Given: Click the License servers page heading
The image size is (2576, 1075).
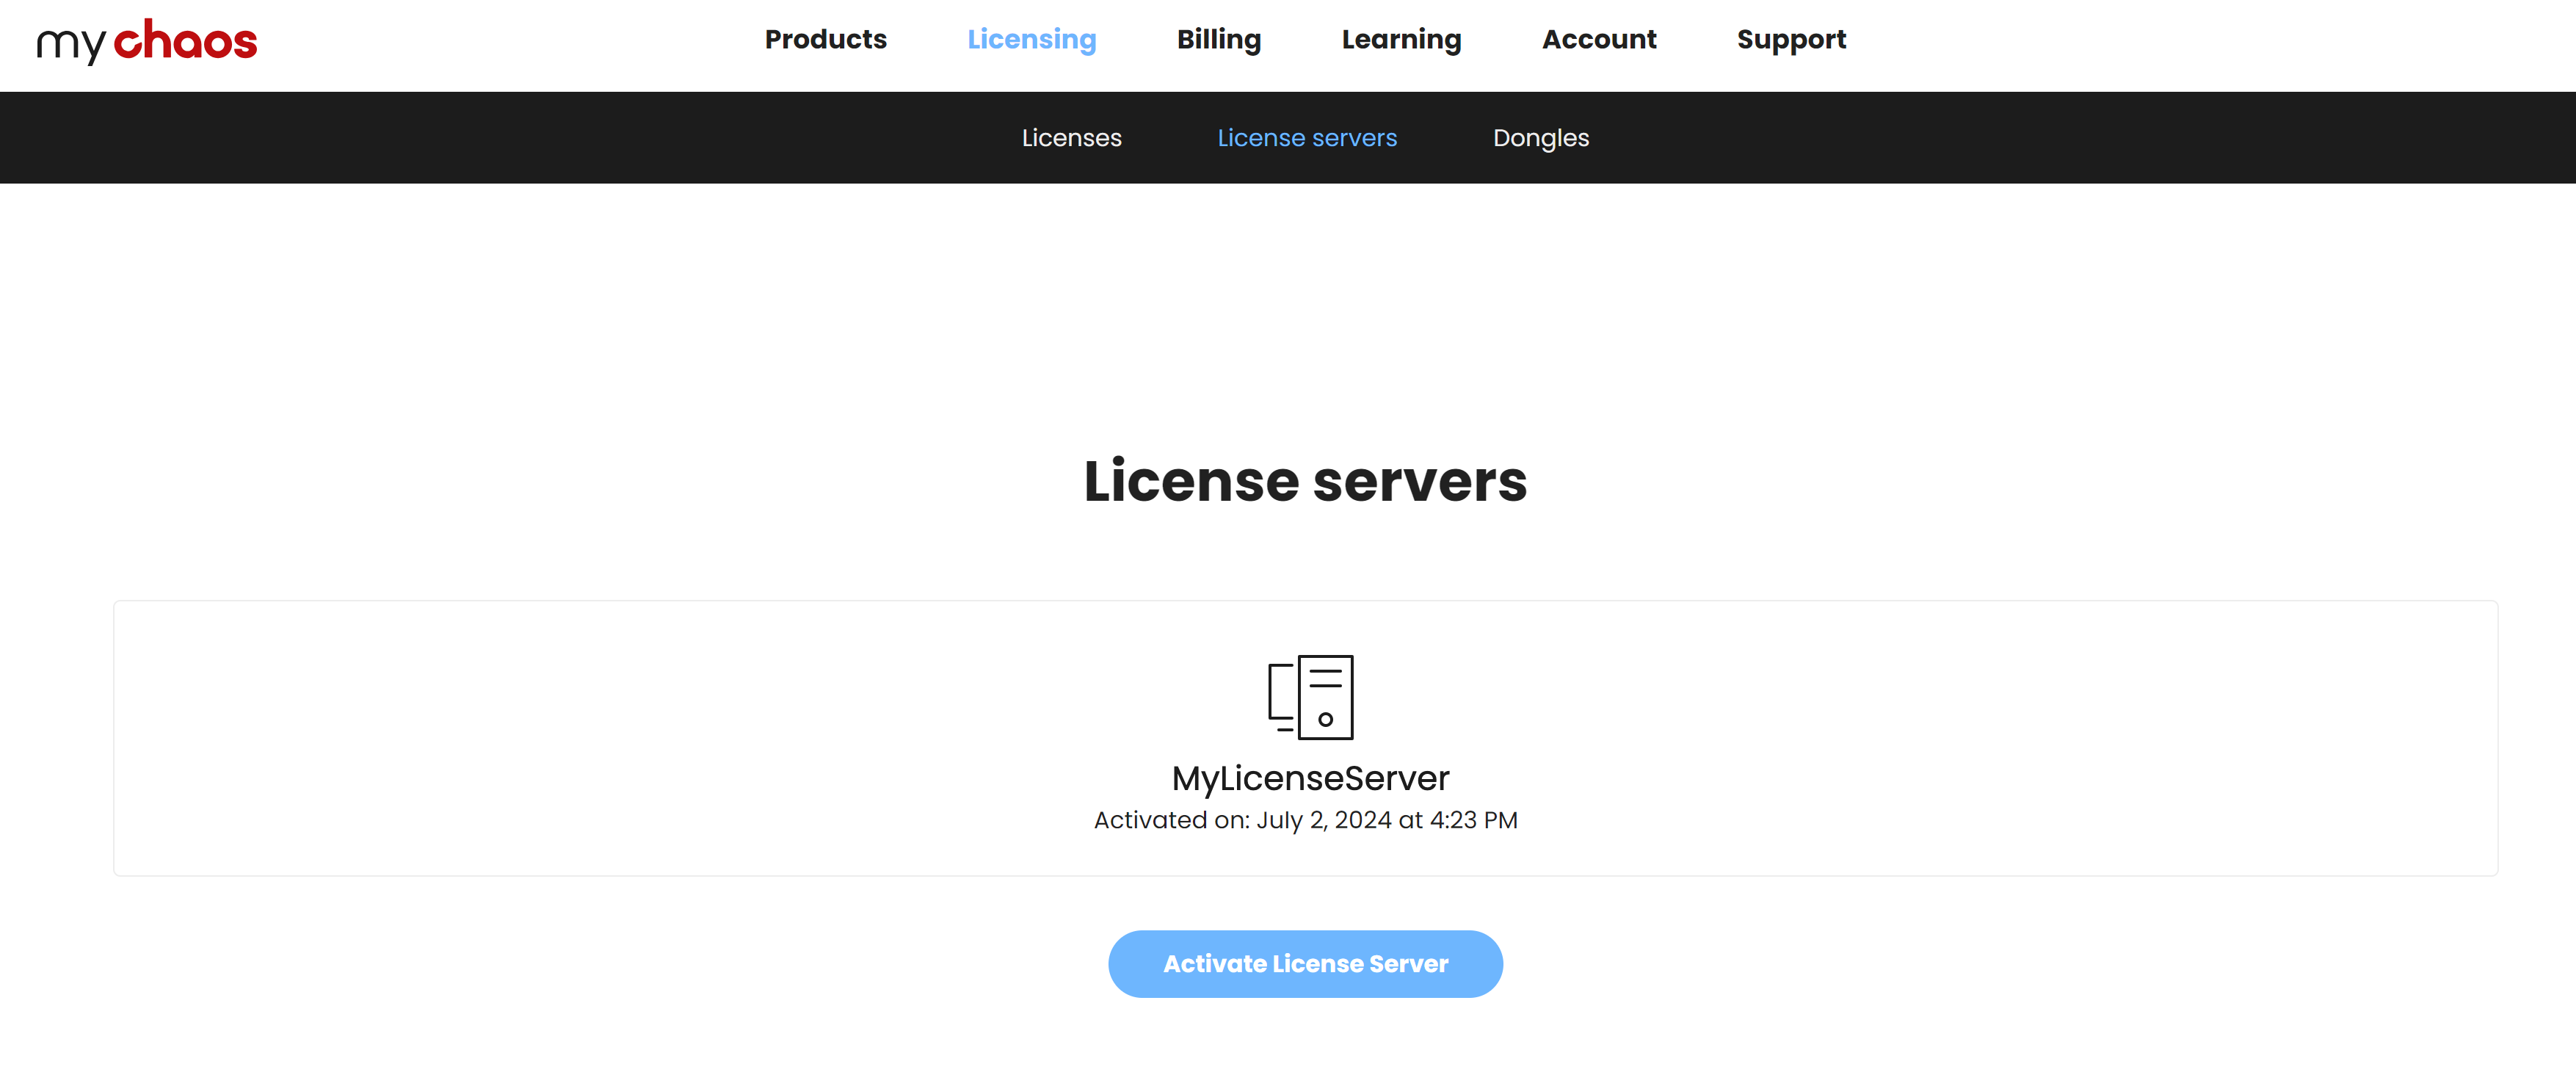Looking at the screenshot, I should point(1304,482).
